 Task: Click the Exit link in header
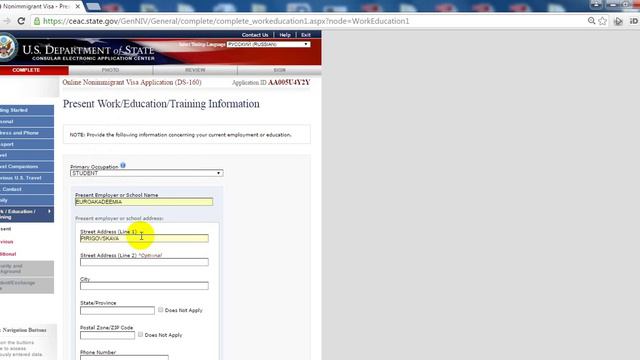[x=306, y=35]
